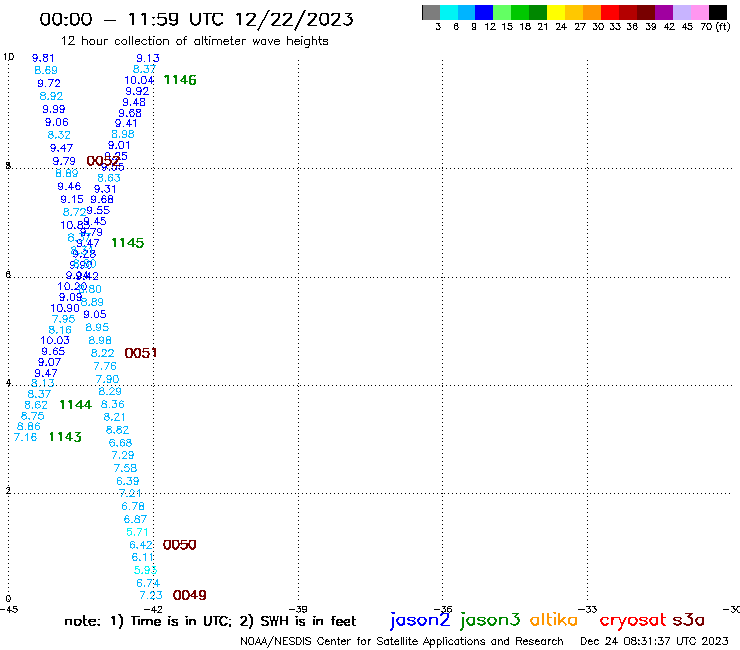This screenshot has width=740, height=650.
Task: Click the wave height value 7.16
Action: [25, 437]
